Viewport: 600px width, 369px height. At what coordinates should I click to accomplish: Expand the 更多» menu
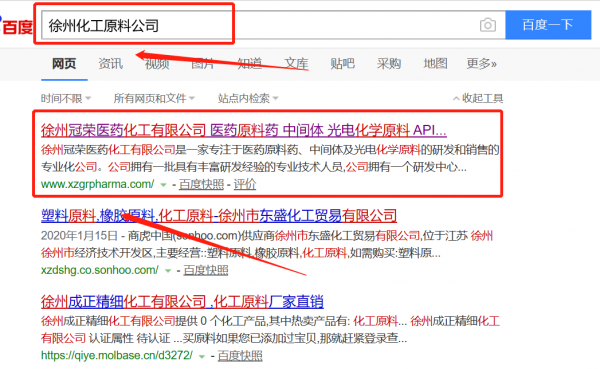click(x=481, y=64)
